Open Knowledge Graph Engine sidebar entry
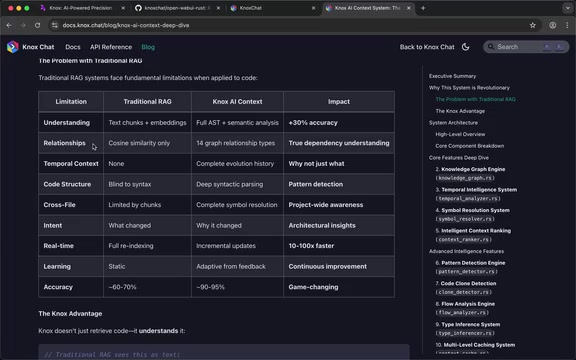 [470, 173]
